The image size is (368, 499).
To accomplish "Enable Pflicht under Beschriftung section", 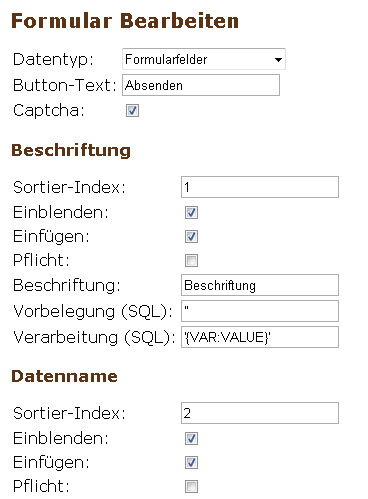I will [x=191, y=261].
